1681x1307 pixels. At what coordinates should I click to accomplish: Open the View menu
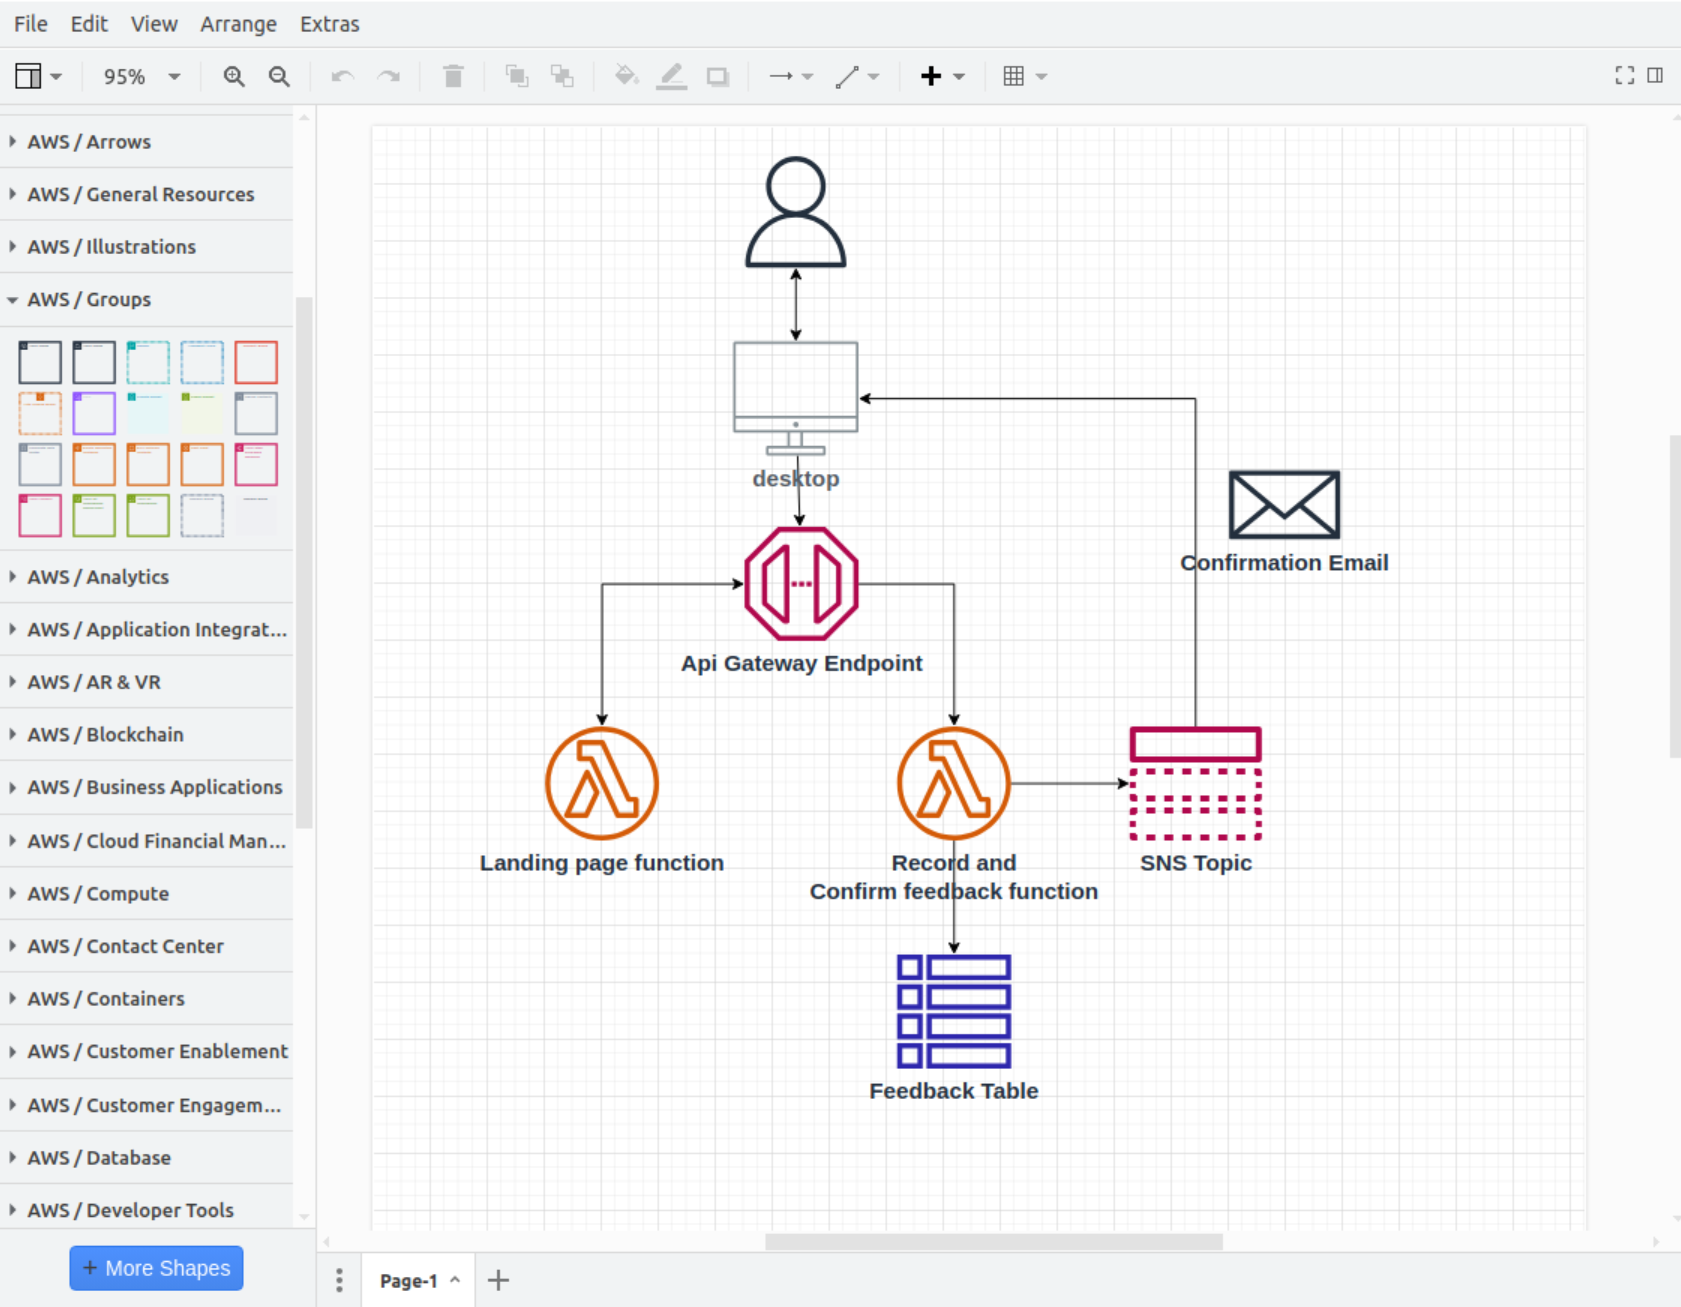click(154, 24)
